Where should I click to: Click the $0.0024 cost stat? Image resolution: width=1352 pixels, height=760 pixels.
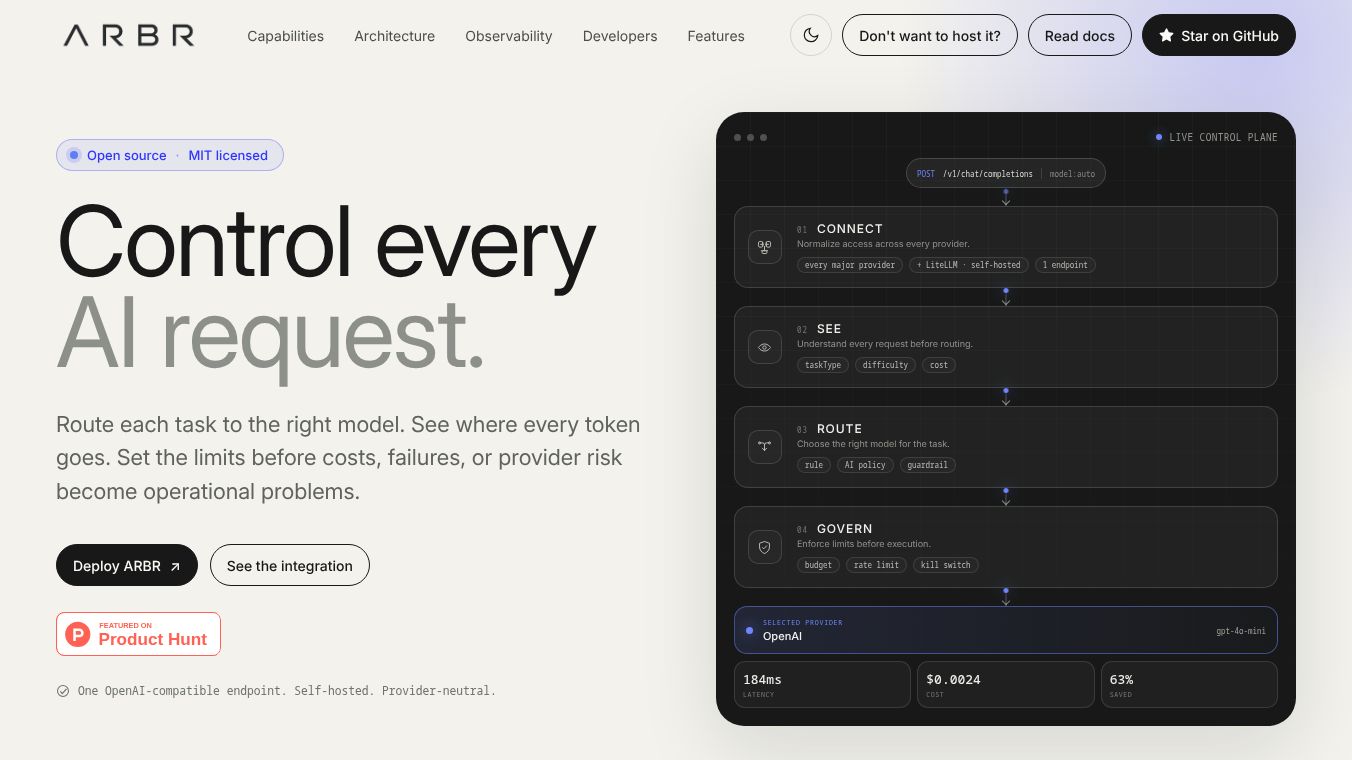(x=1006, y=685)
